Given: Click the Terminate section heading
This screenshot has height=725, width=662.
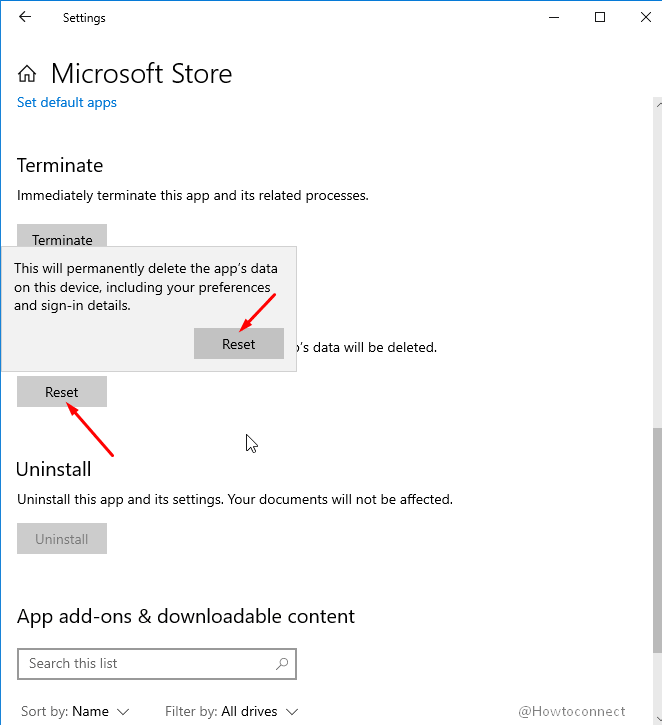Looking at the screenshot, I should coord(60,166).
